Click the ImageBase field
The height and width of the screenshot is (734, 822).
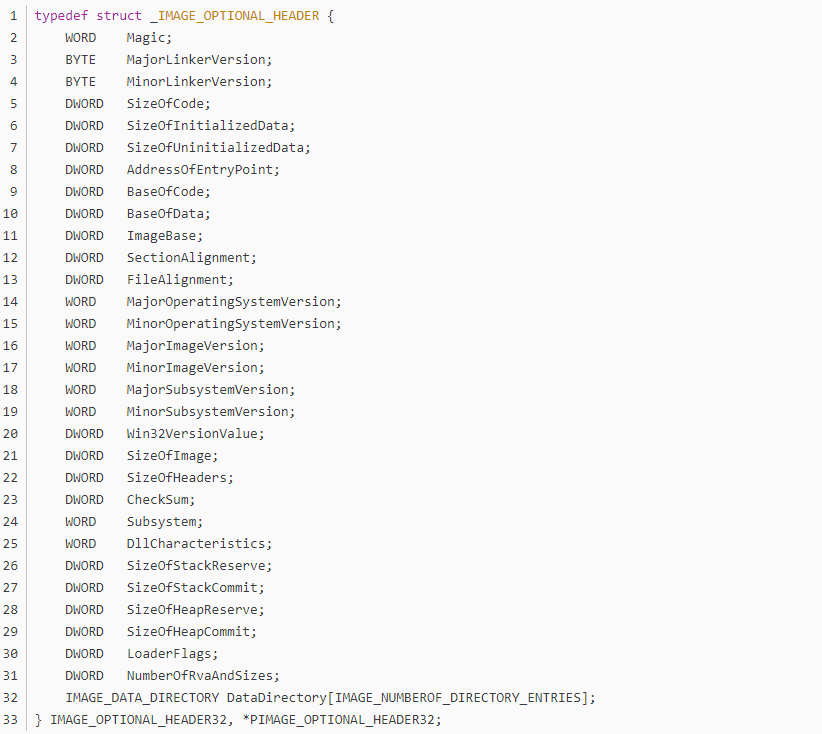(x=161, y=236)
